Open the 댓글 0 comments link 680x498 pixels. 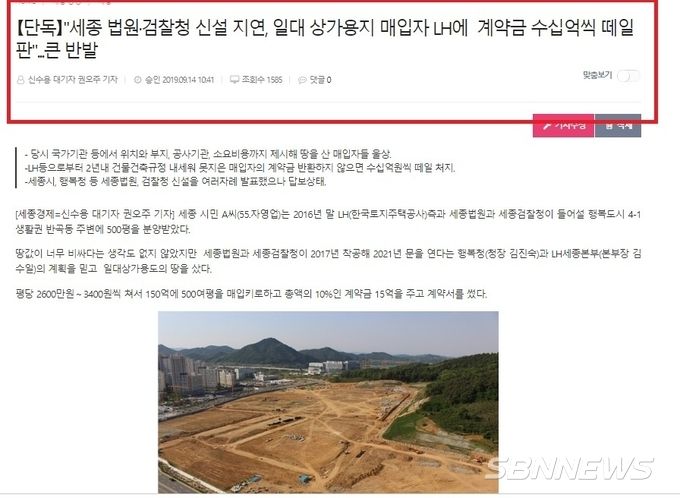pyautogui.click(x=320, y=80)
